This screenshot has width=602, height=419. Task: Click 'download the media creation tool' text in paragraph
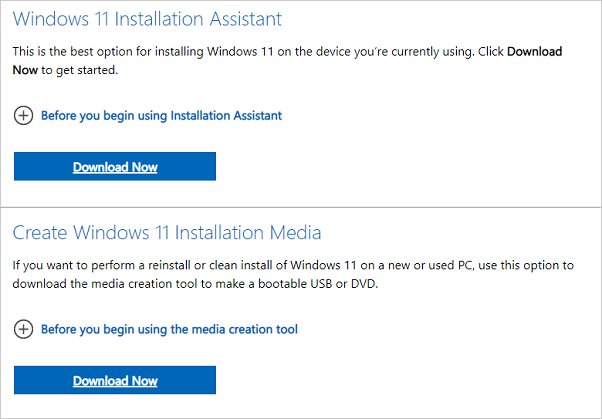coord(98,282)
